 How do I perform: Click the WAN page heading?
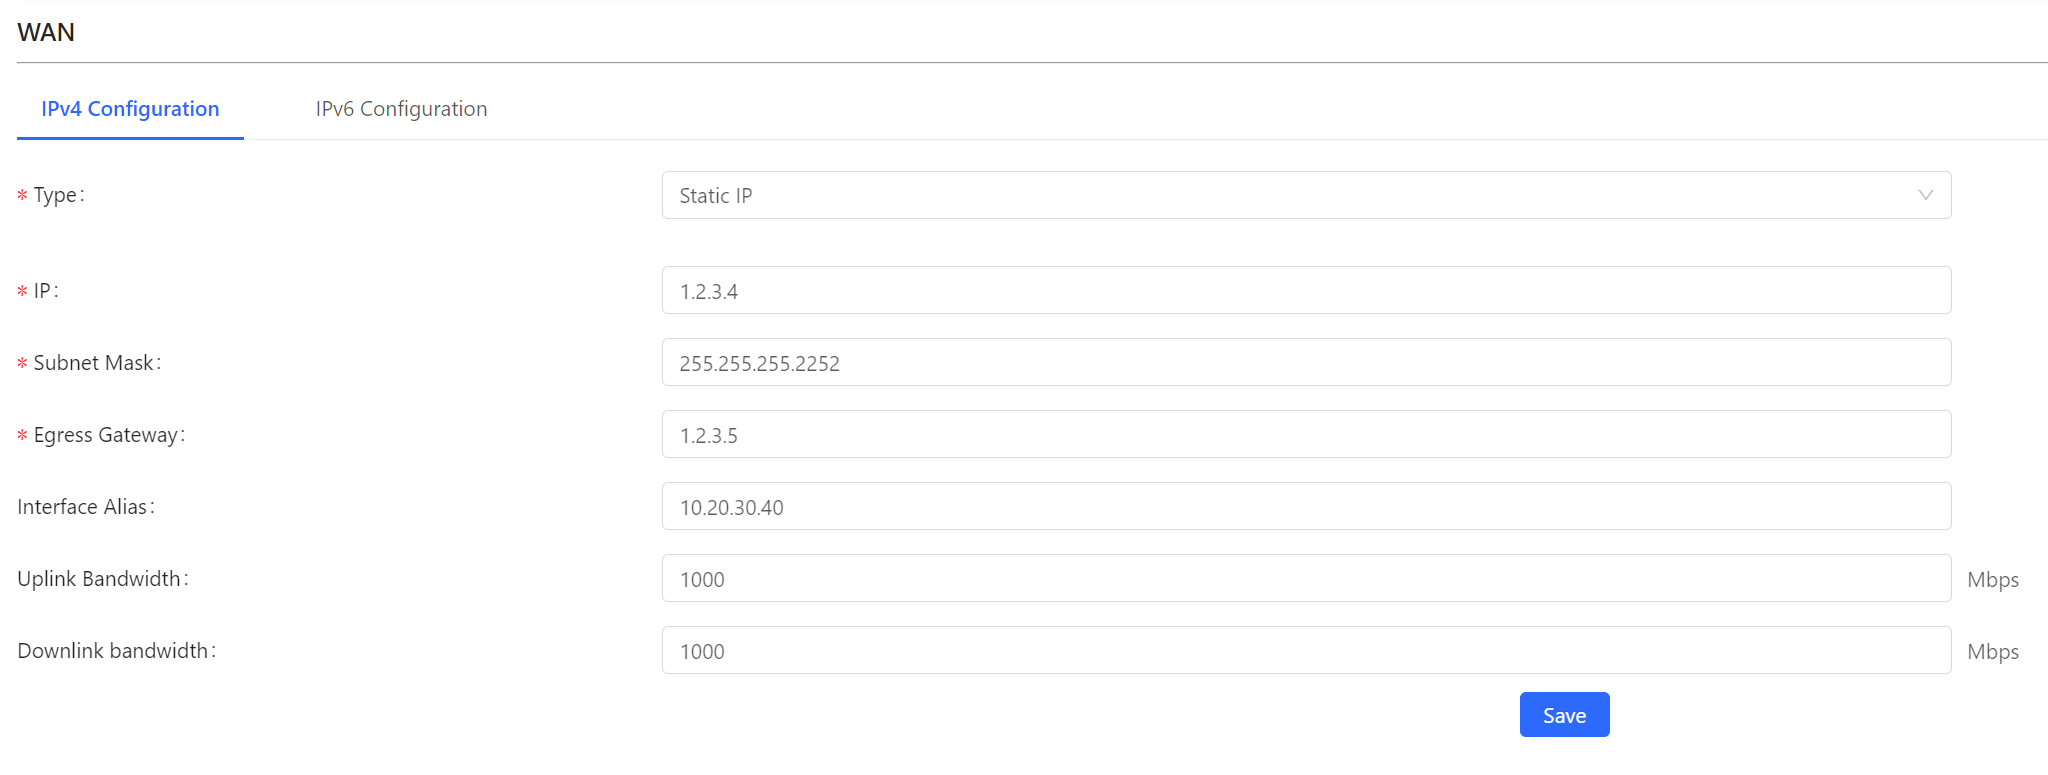click(x=46, y=32)
